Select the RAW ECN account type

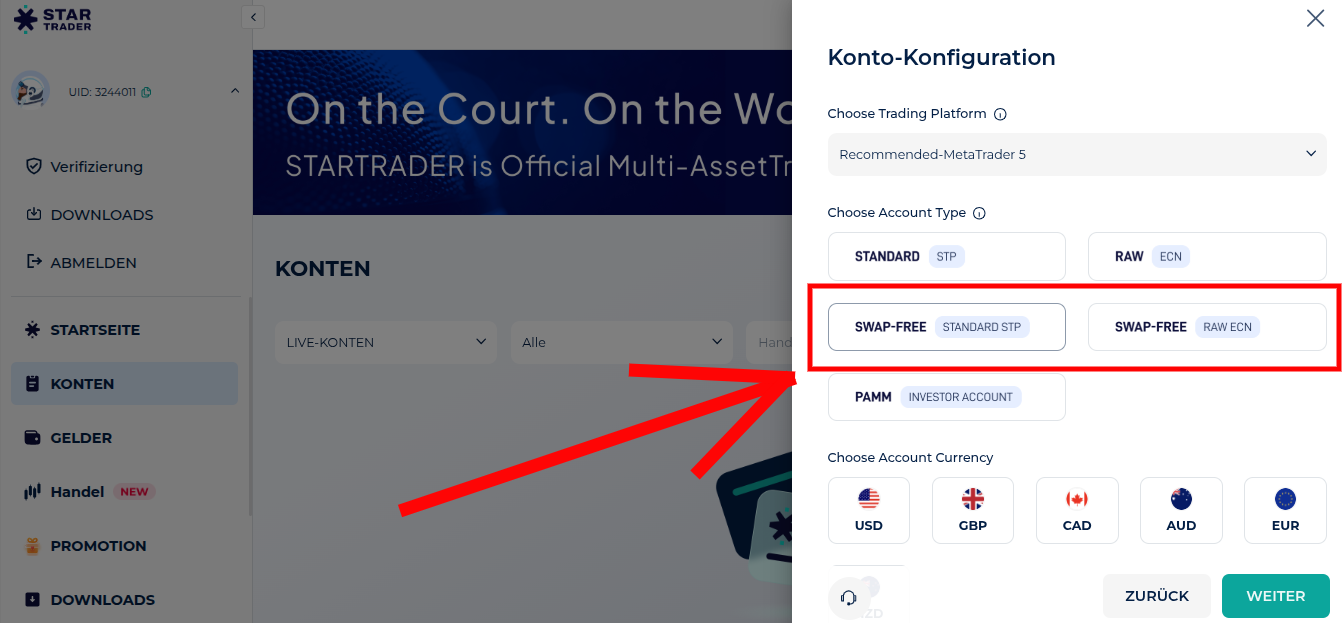pos(1206,257)
